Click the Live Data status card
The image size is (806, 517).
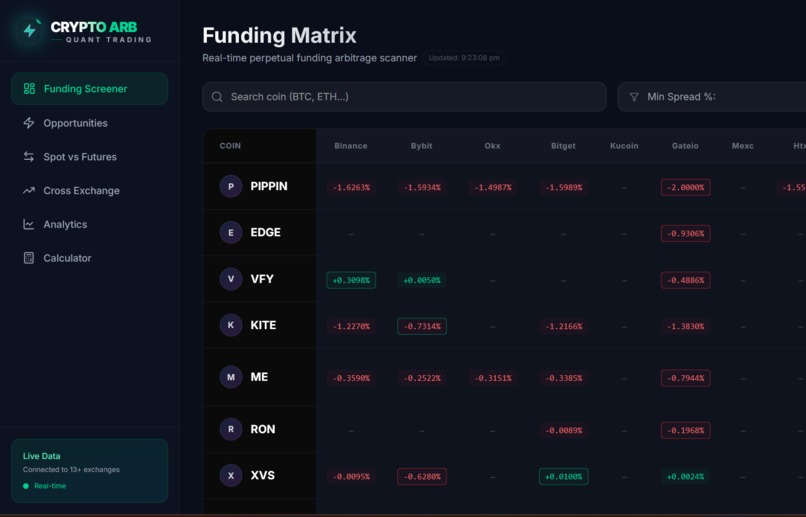pyautogui.click(x=89, y=471)
